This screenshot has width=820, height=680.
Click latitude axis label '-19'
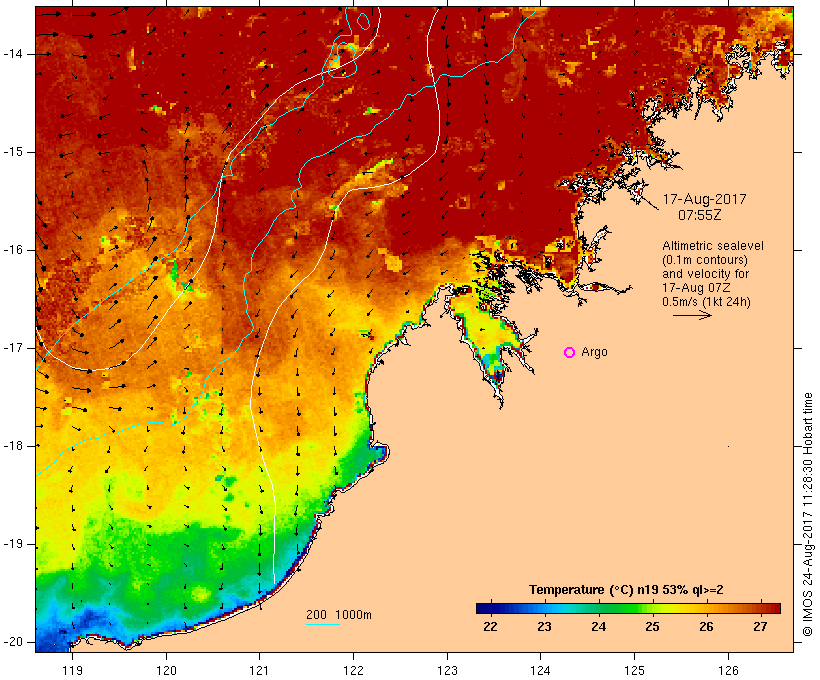point(13,544)
